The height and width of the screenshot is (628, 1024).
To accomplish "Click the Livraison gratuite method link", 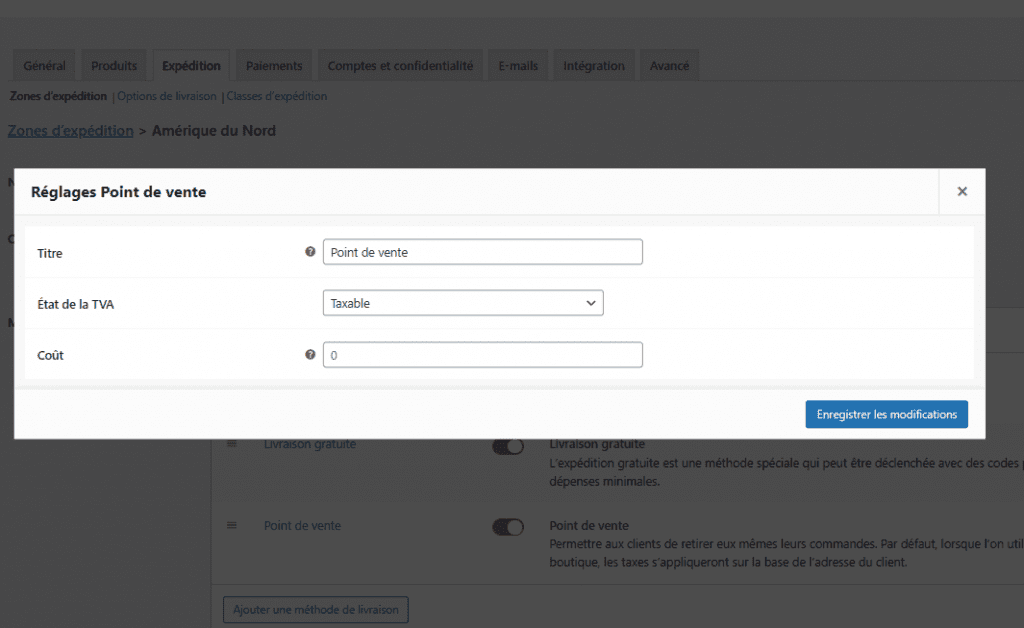I will 310,444.
